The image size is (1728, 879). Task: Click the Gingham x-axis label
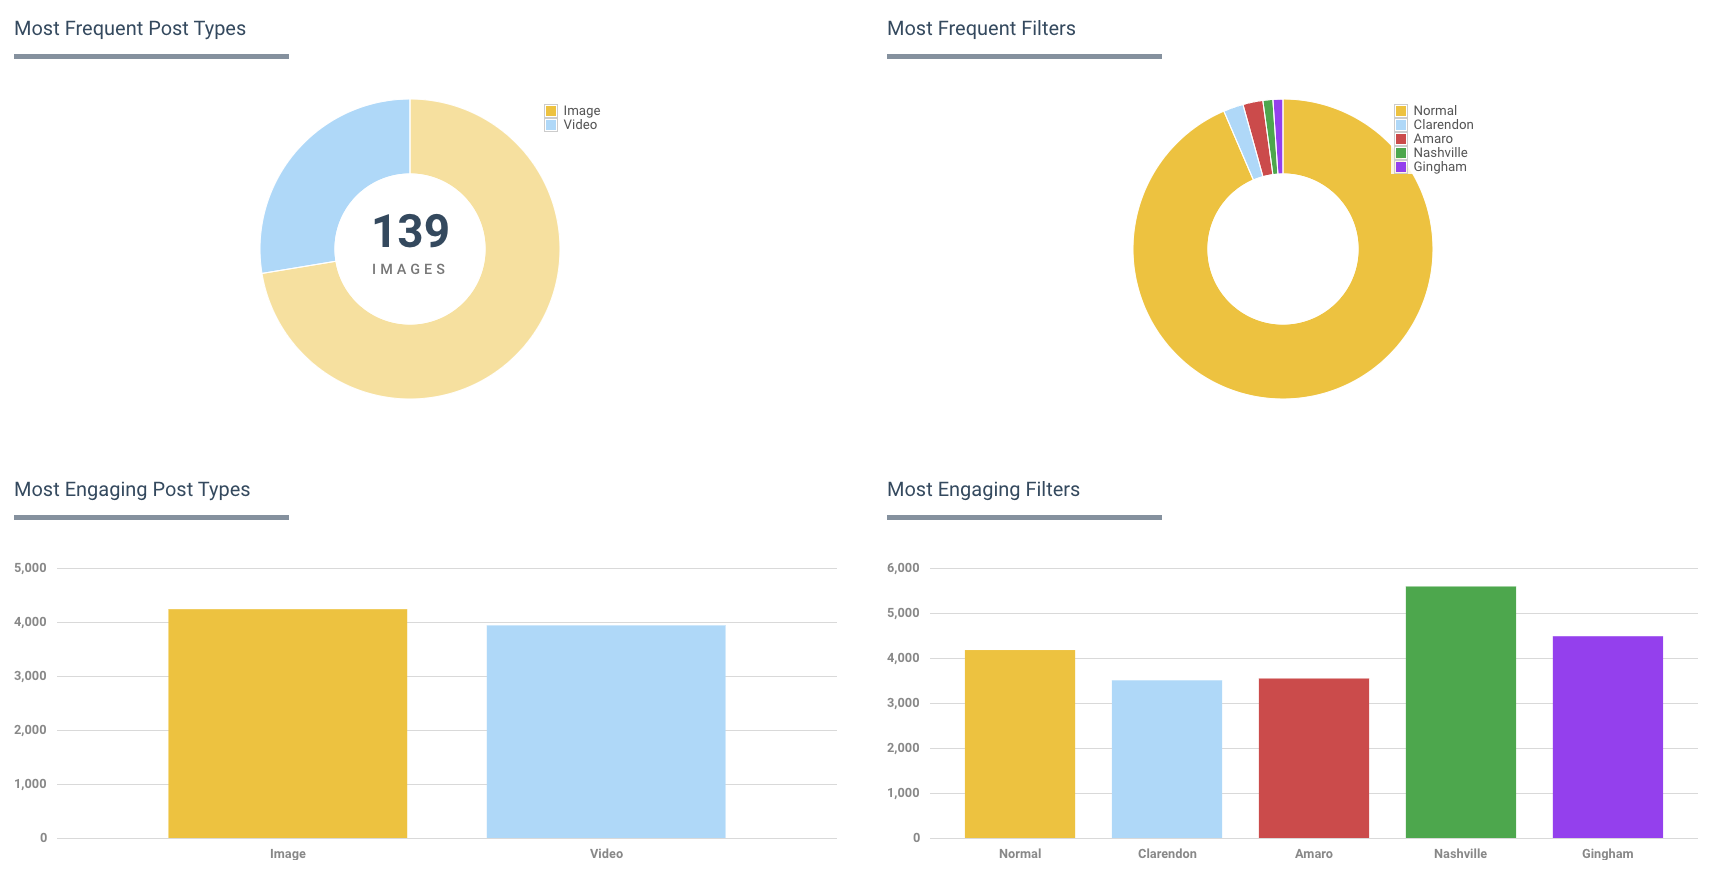coord(1608,854)
